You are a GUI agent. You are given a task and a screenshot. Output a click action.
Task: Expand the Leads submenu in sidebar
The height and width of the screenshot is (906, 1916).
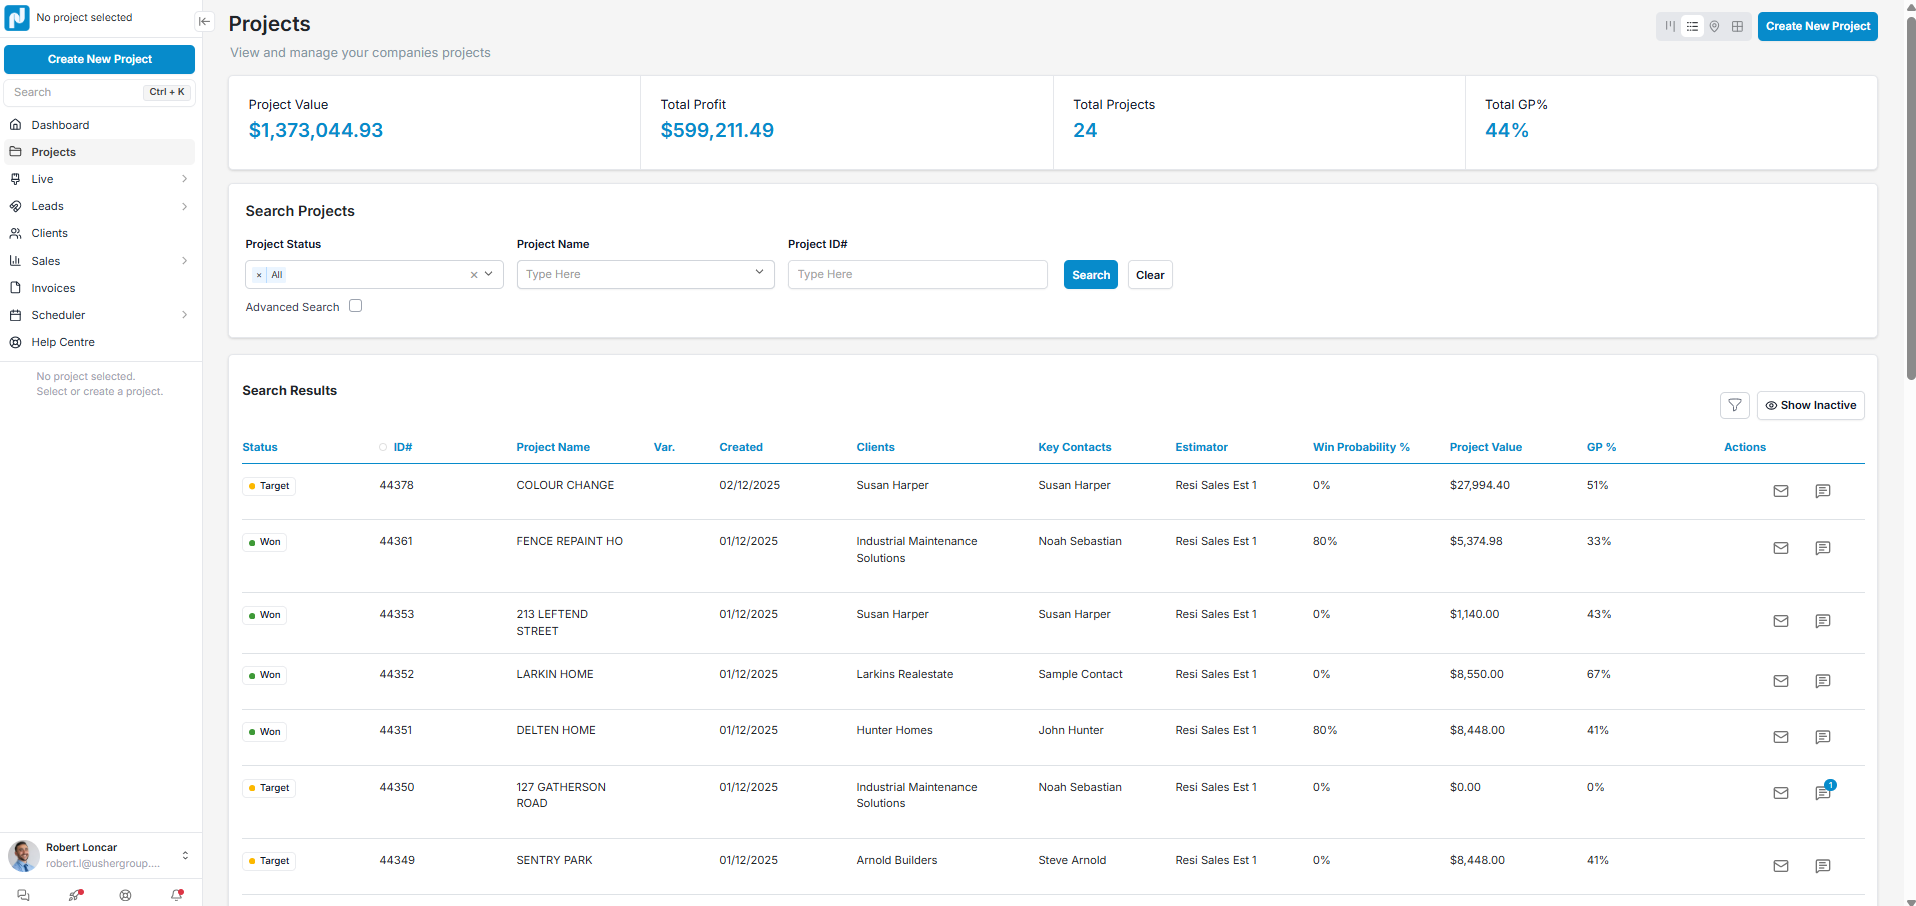coord(184,206)
